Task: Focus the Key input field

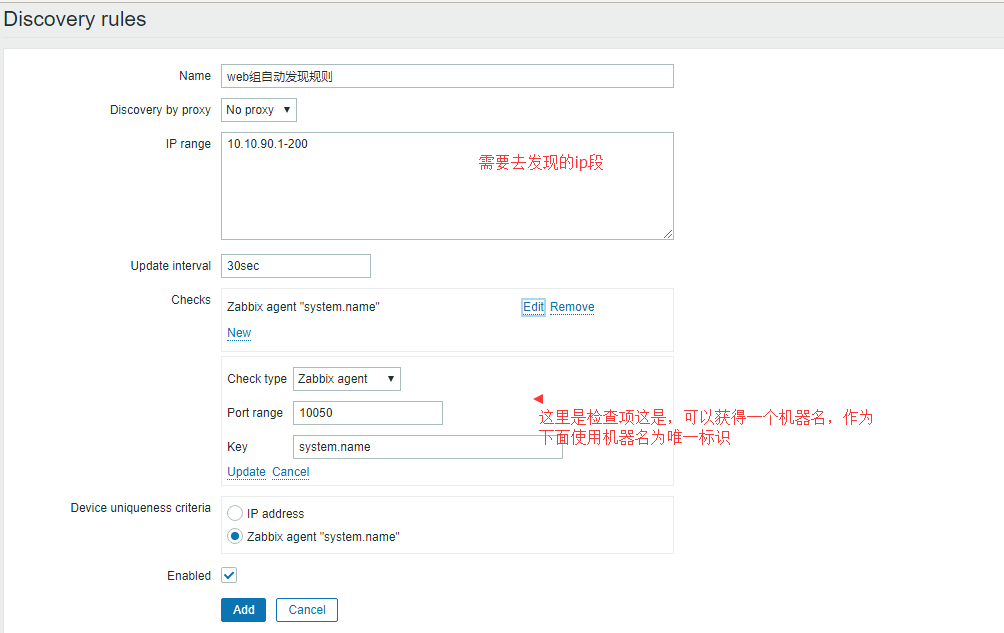Action: click(427, 447)
